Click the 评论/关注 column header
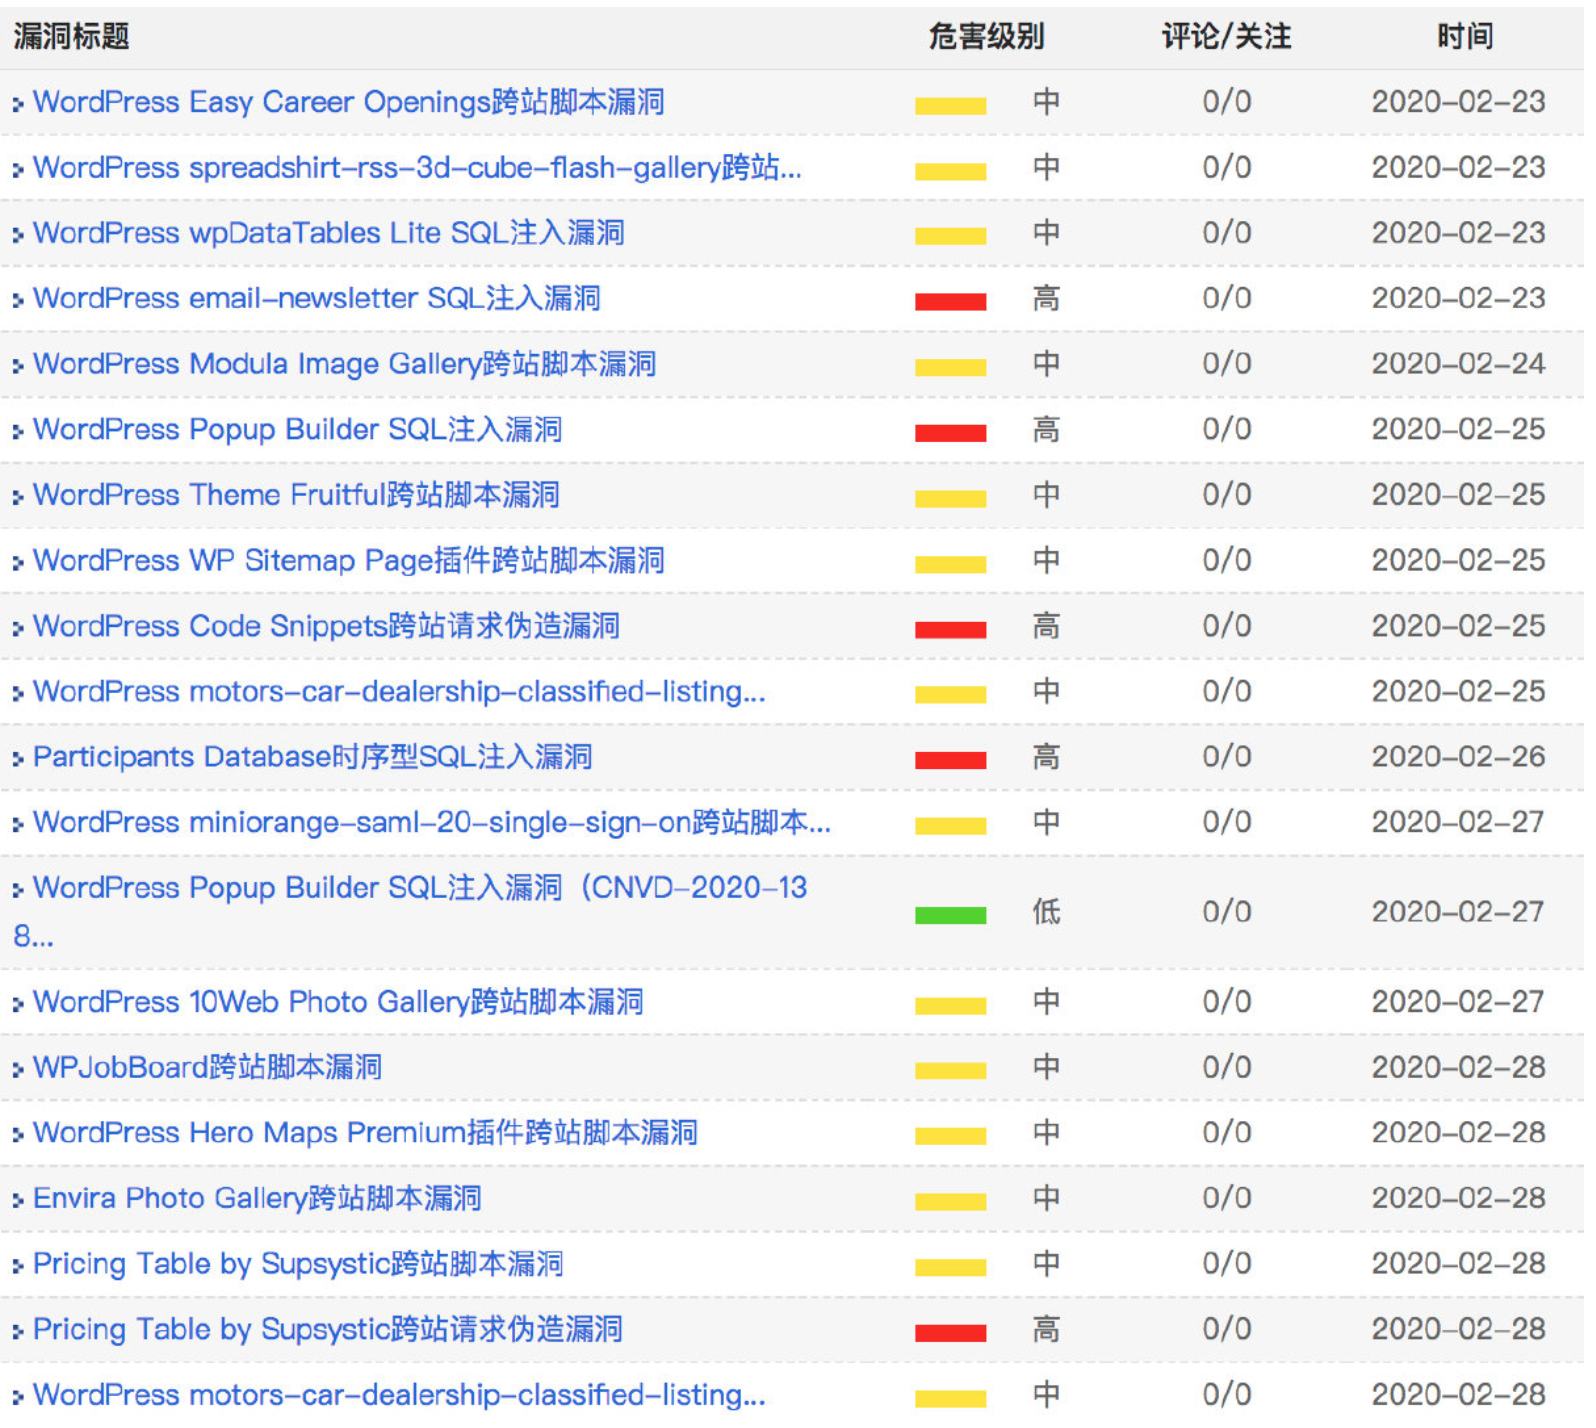Image resolution: width=1596 pixels, height=1428 pixels. (x=1226, y=37)
